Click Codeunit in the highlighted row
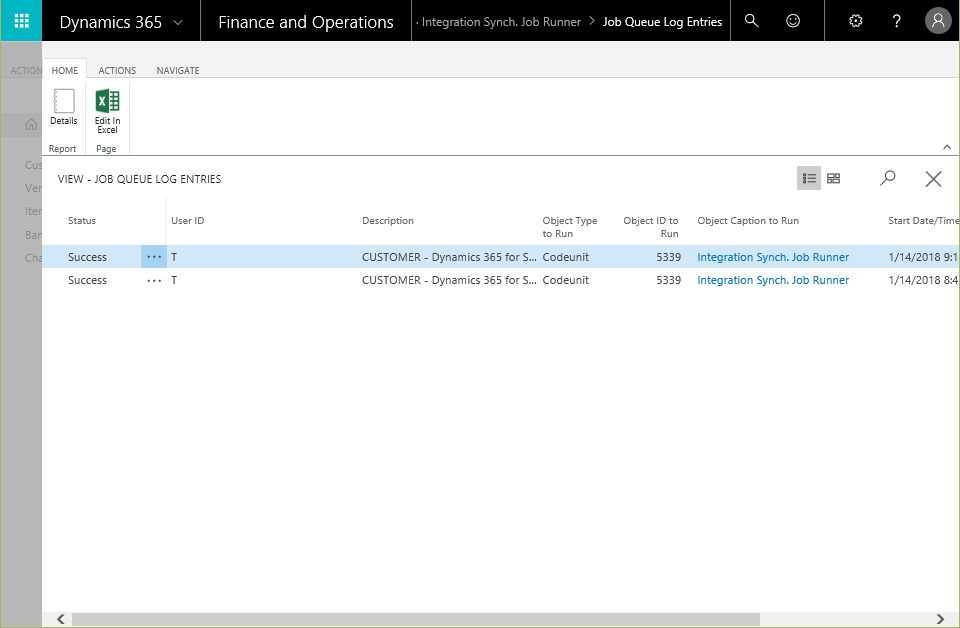Screen dimensions: 960x628 565,257
